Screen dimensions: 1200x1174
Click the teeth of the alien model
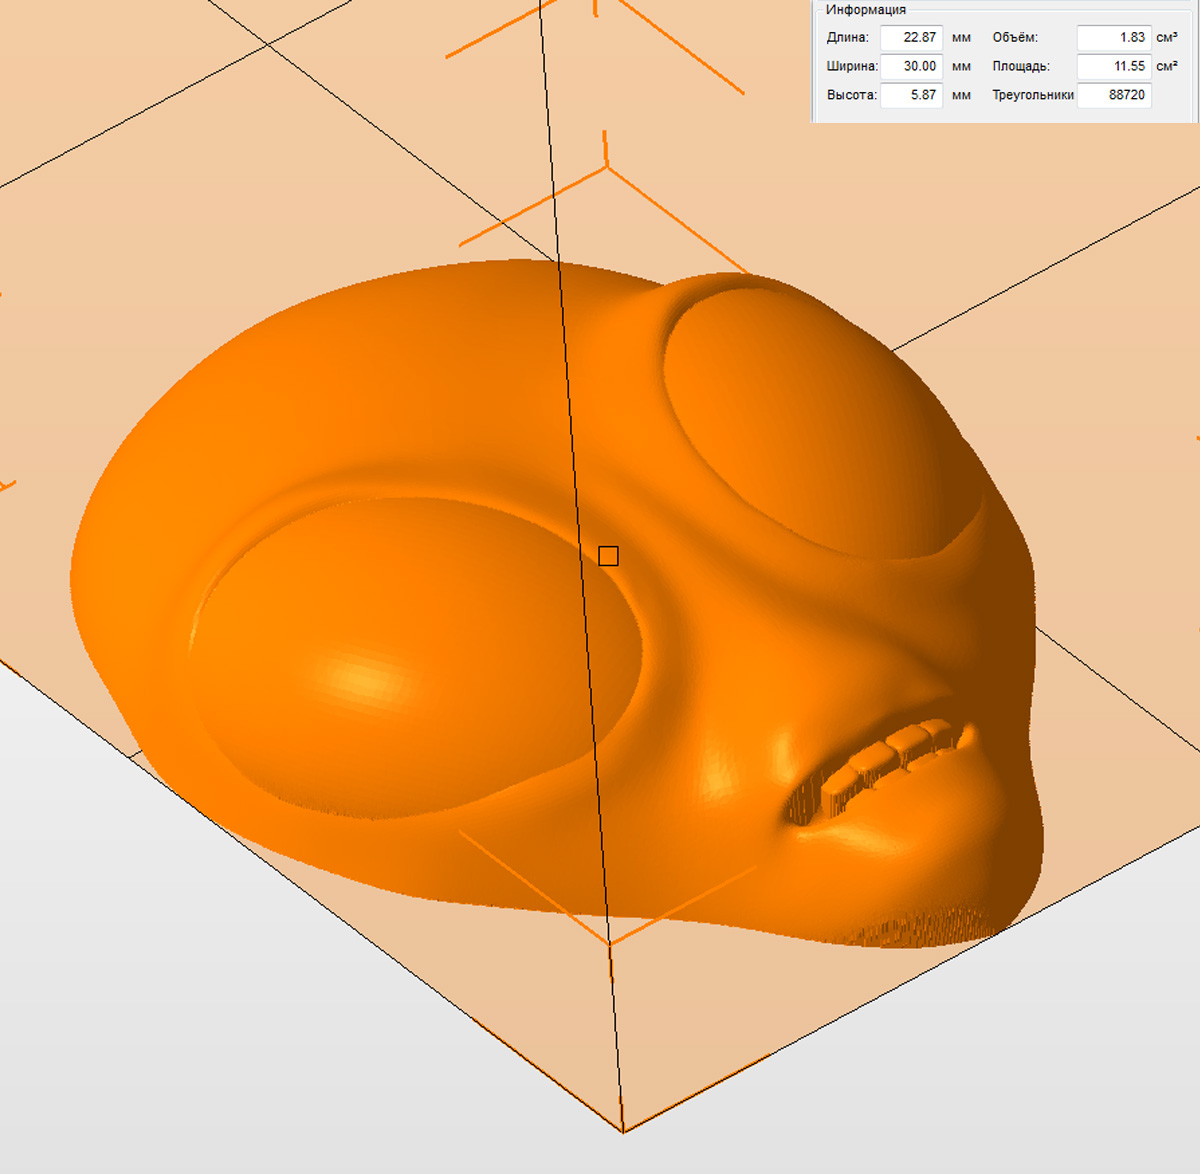coord(890,757)
